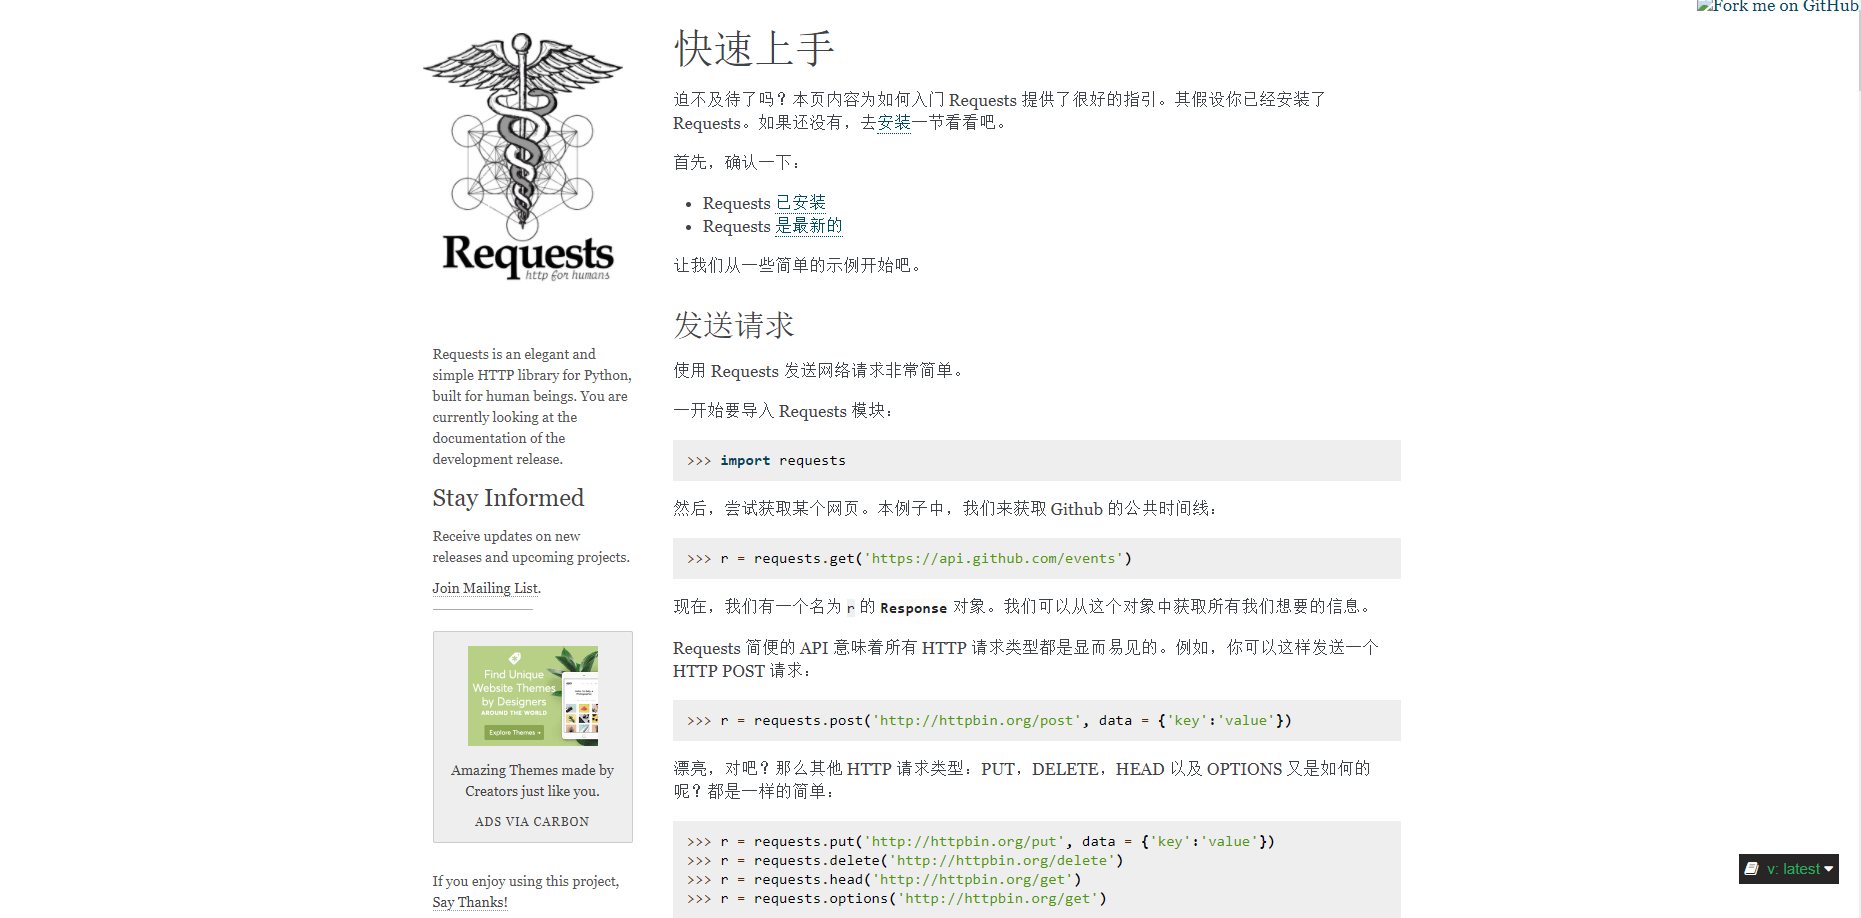
Task: Click the requests.delete code line
Action: pyautogui.click(x=905, y=861)
